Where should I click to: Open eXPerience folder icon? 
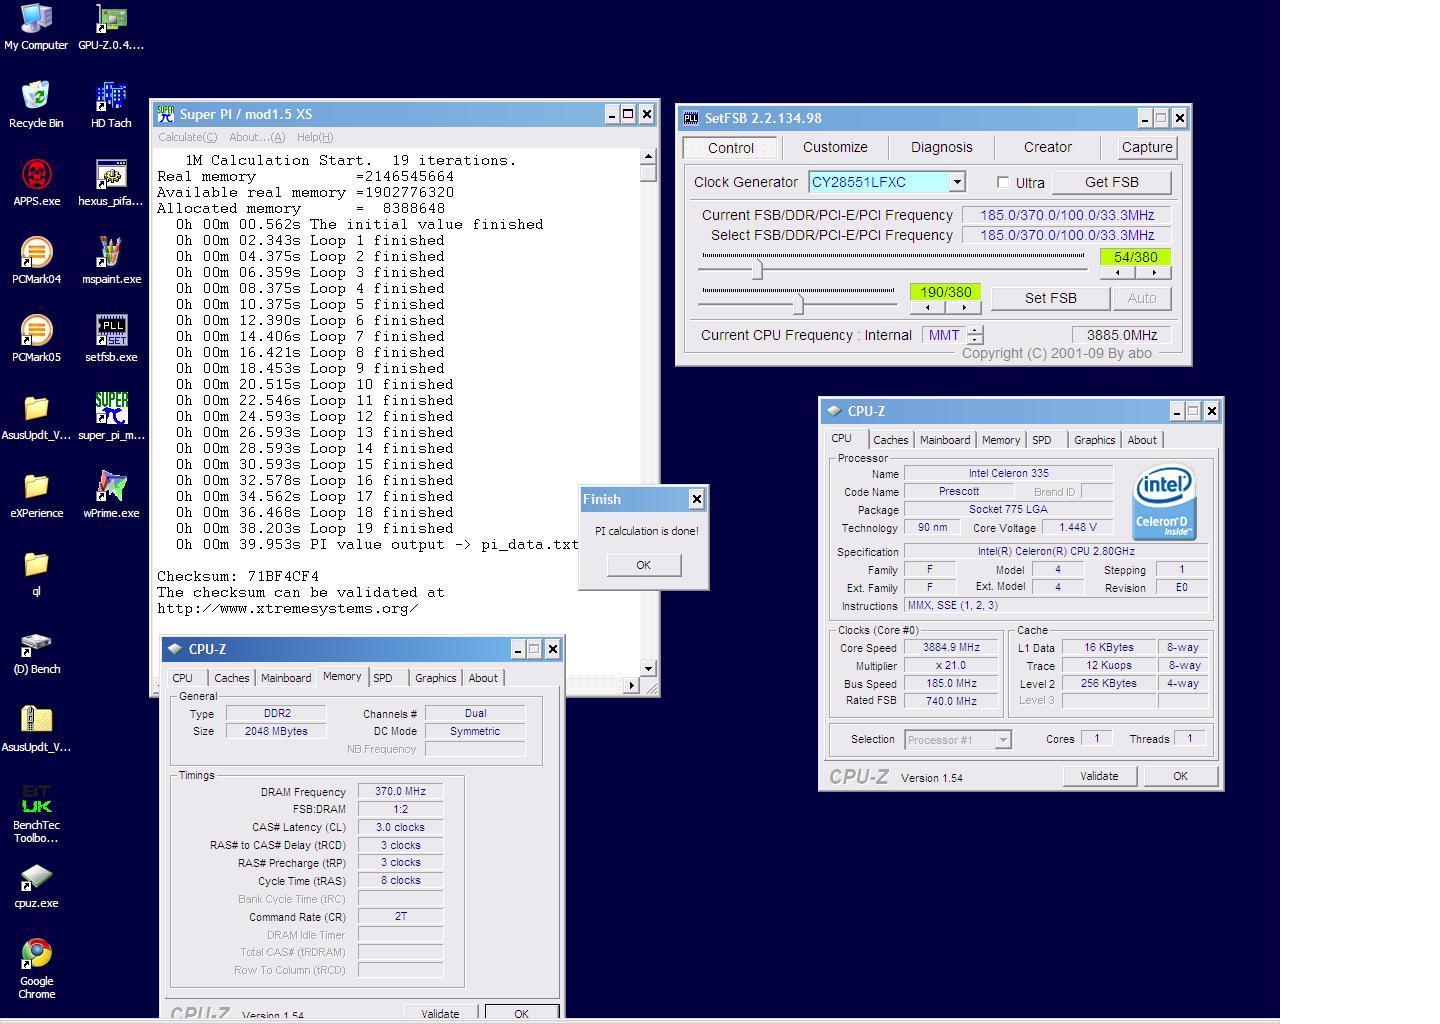point(36,494)
